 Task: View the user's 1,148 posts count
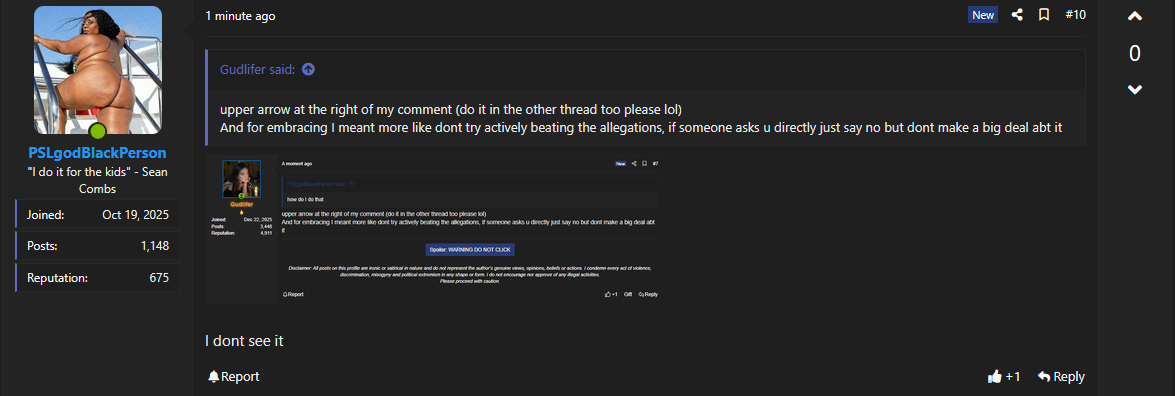98,246
